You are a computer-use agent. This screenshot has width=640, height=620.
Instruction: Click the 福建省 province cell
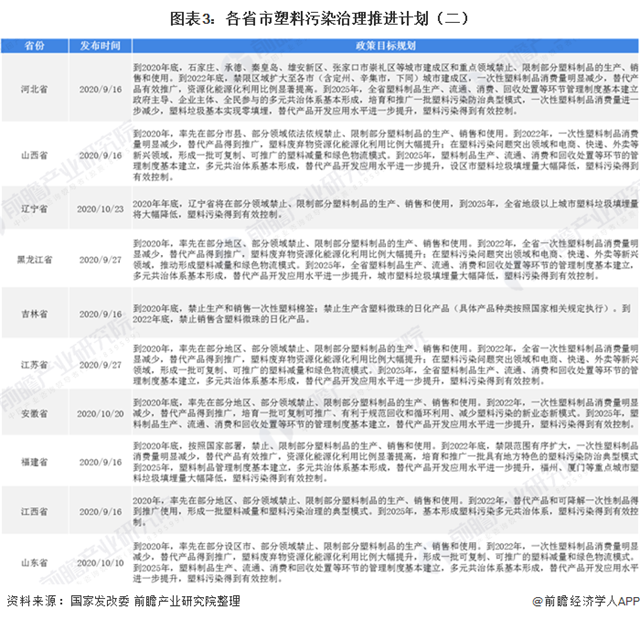35,463
